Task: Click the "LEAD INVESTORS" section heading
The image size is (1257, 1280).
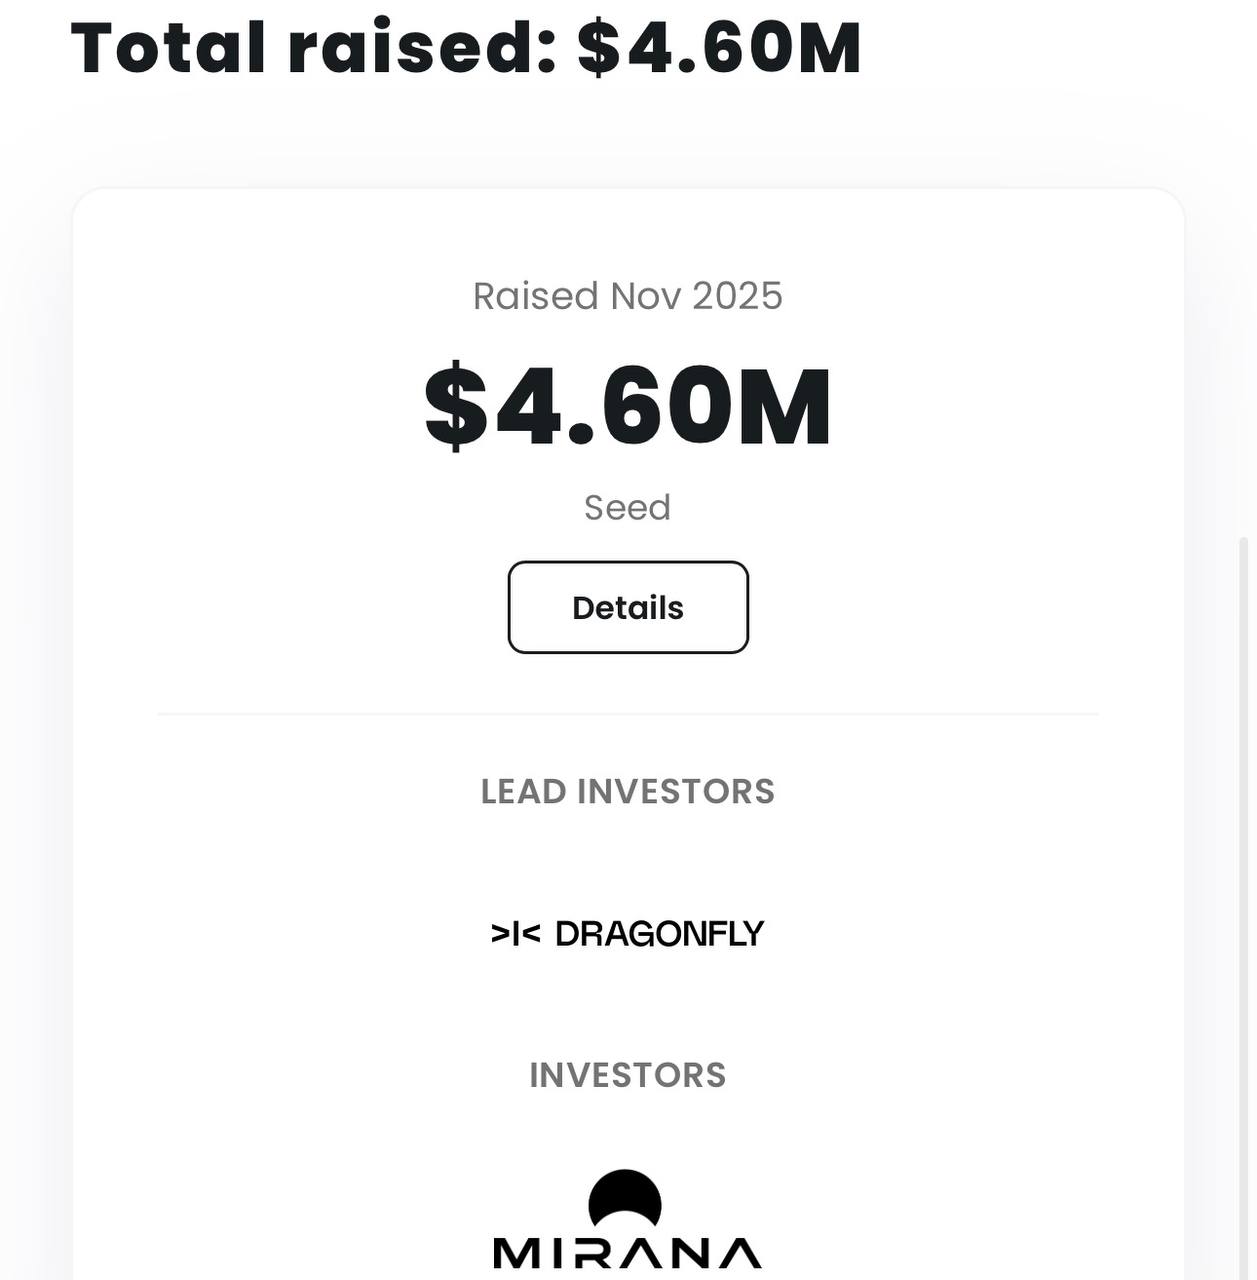Action: tap(627, 792)
